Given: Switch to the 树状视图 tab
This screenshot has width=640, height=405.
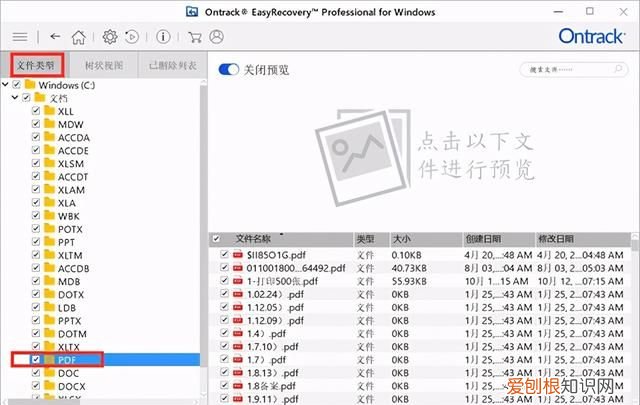Looking at the screenshot, I should point(104,65).
